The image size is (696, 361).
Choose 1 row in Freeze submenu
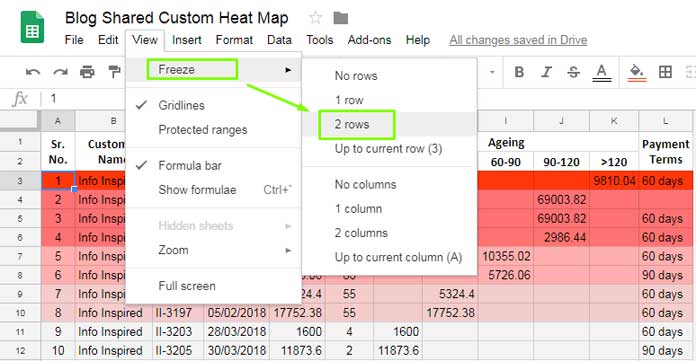[390, 100]
